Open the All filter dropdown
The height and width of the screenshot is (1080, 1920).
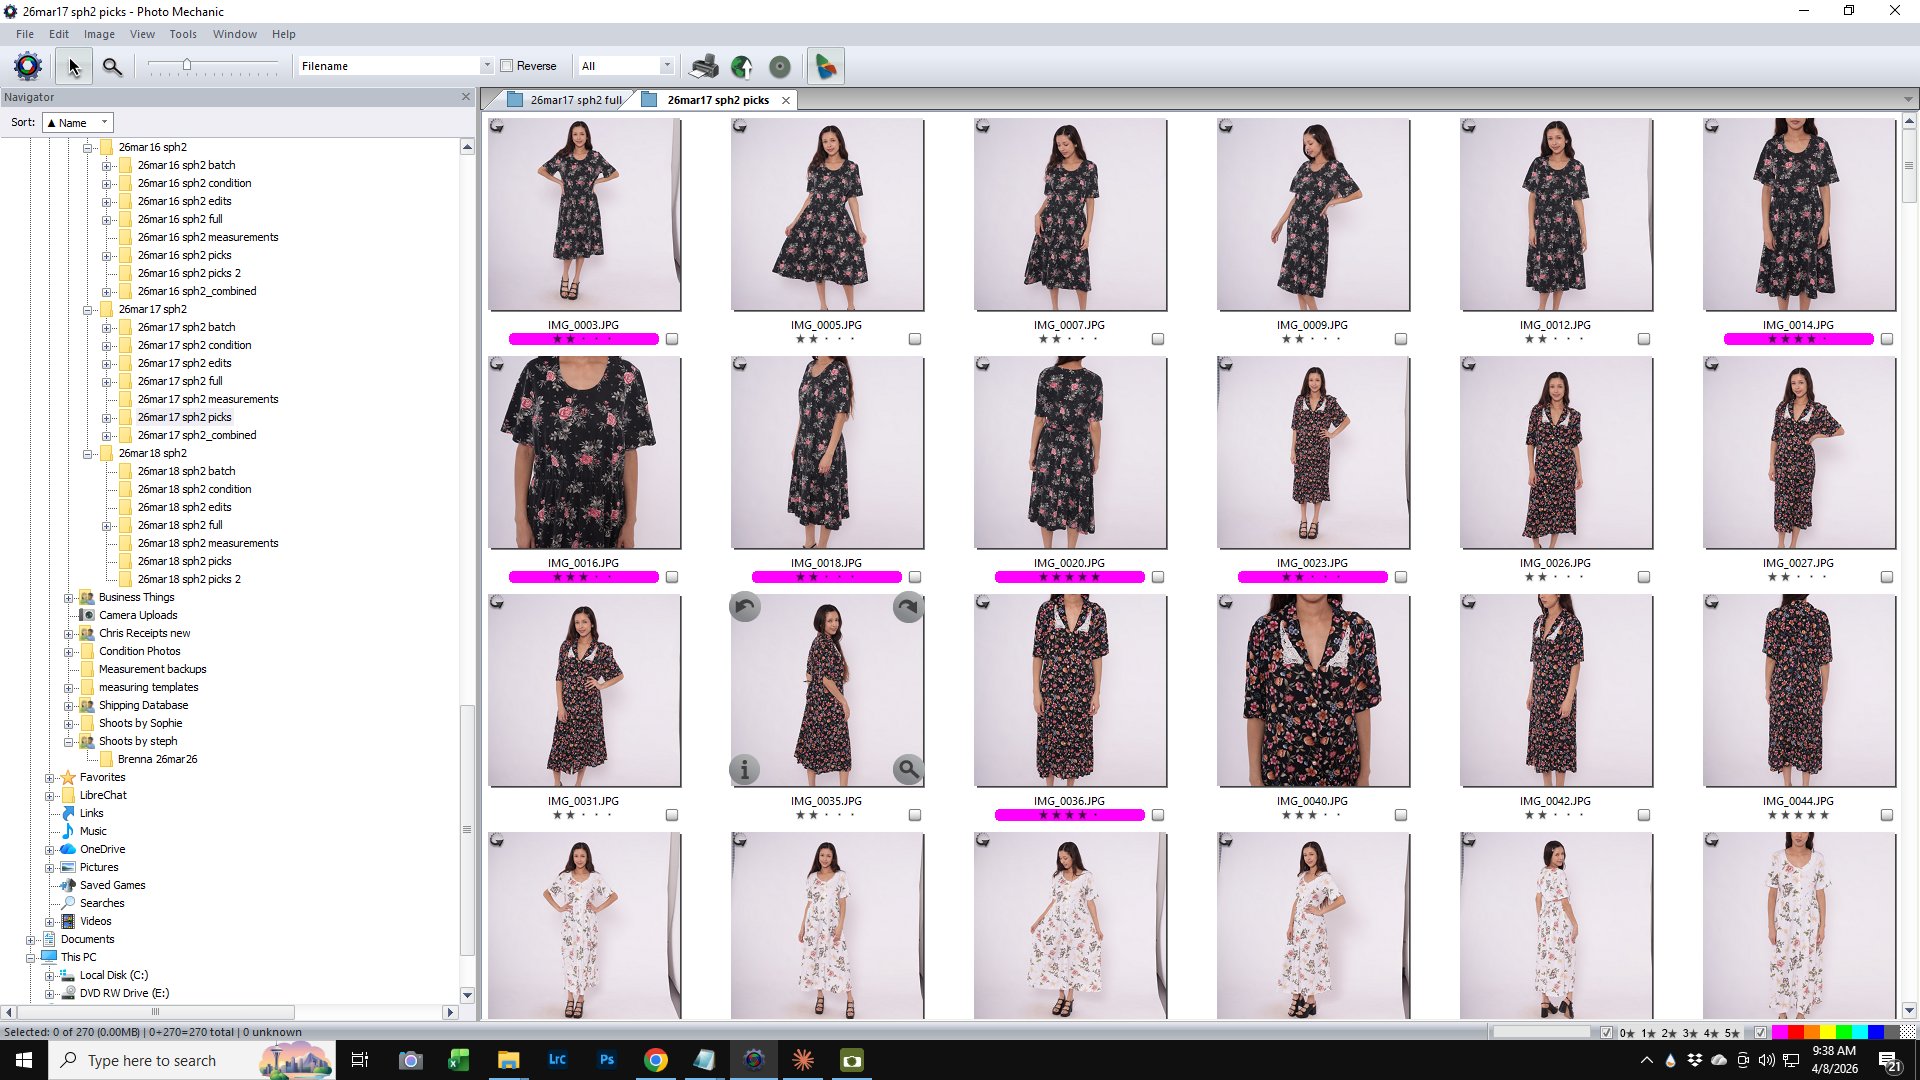[x=666, y=66]
